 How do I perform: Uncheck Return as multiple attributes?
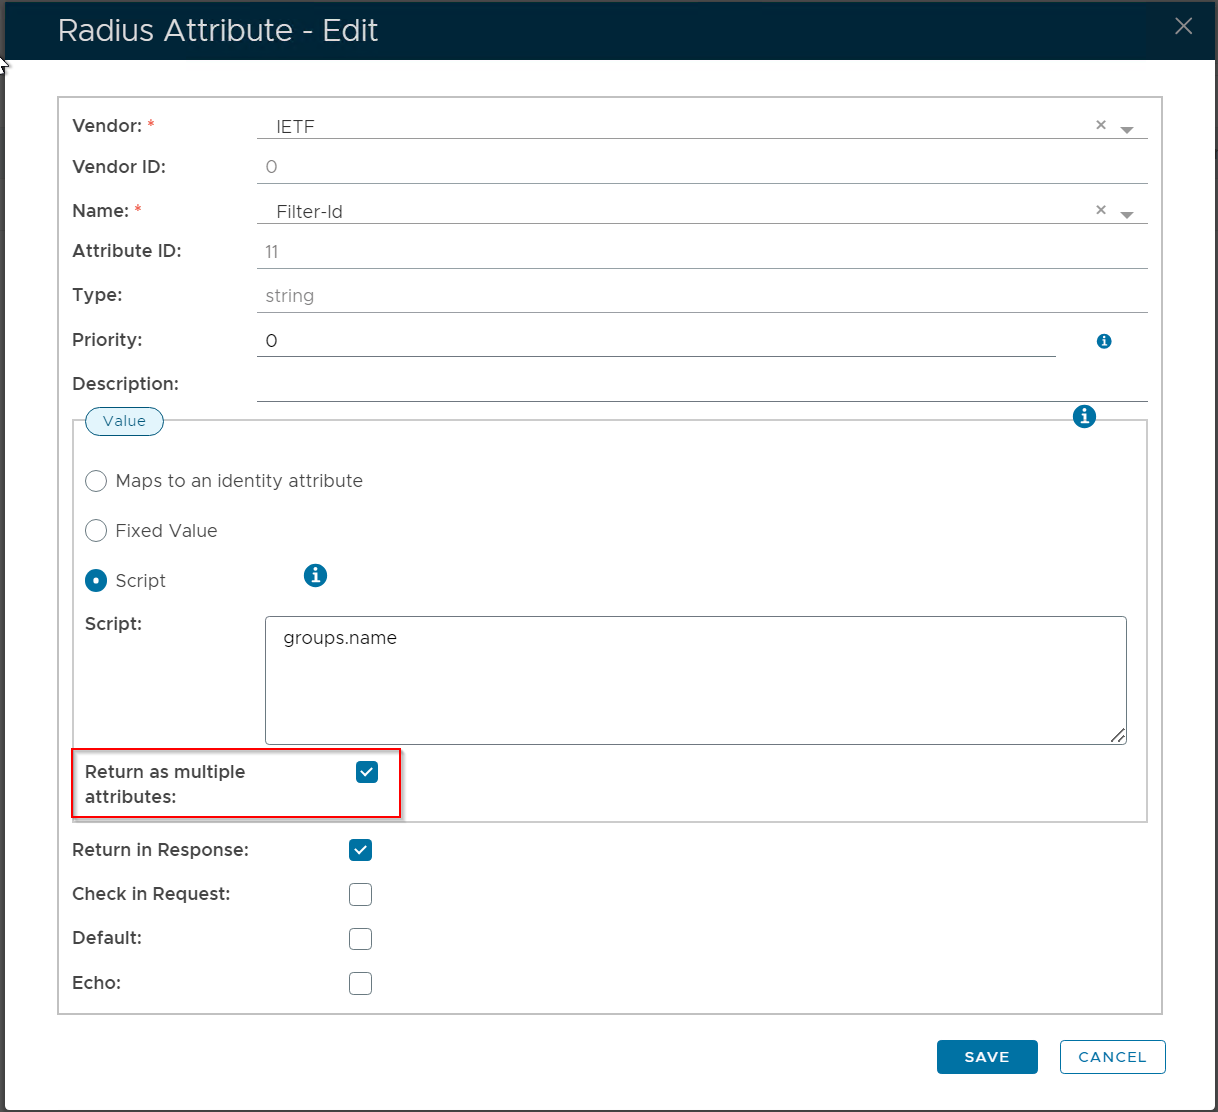coord(367,772)
